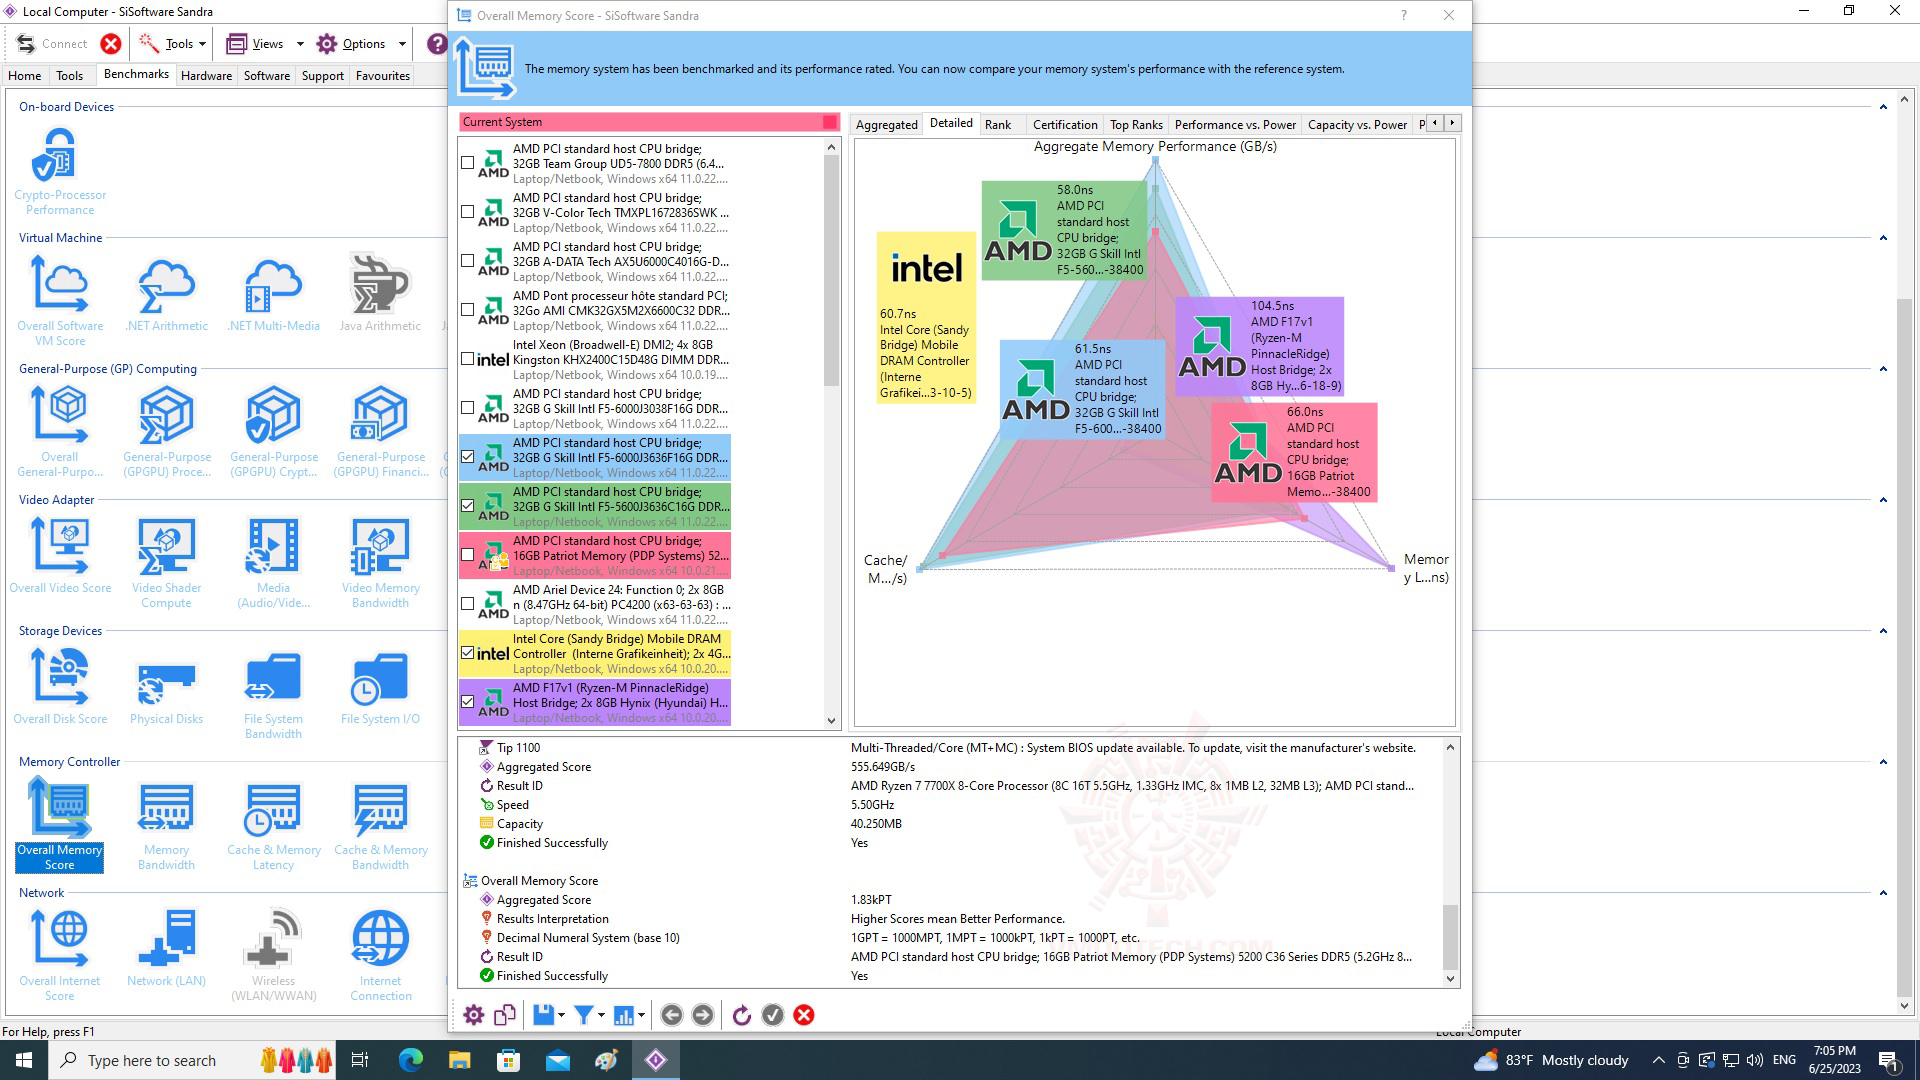Check the Team Group UD5-7800 DDR5 entry
1920x1080 pixels.
(x=467, y=163)
